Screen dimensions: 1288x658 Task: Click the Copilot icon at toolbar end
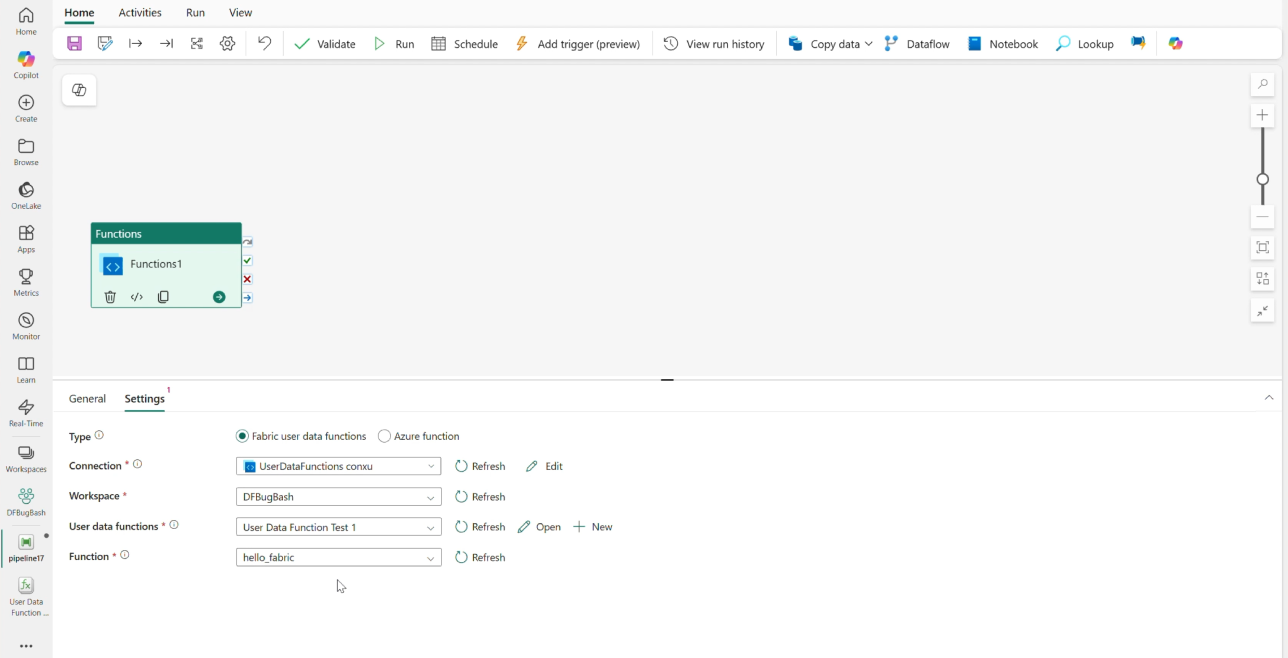[1176, 44]
